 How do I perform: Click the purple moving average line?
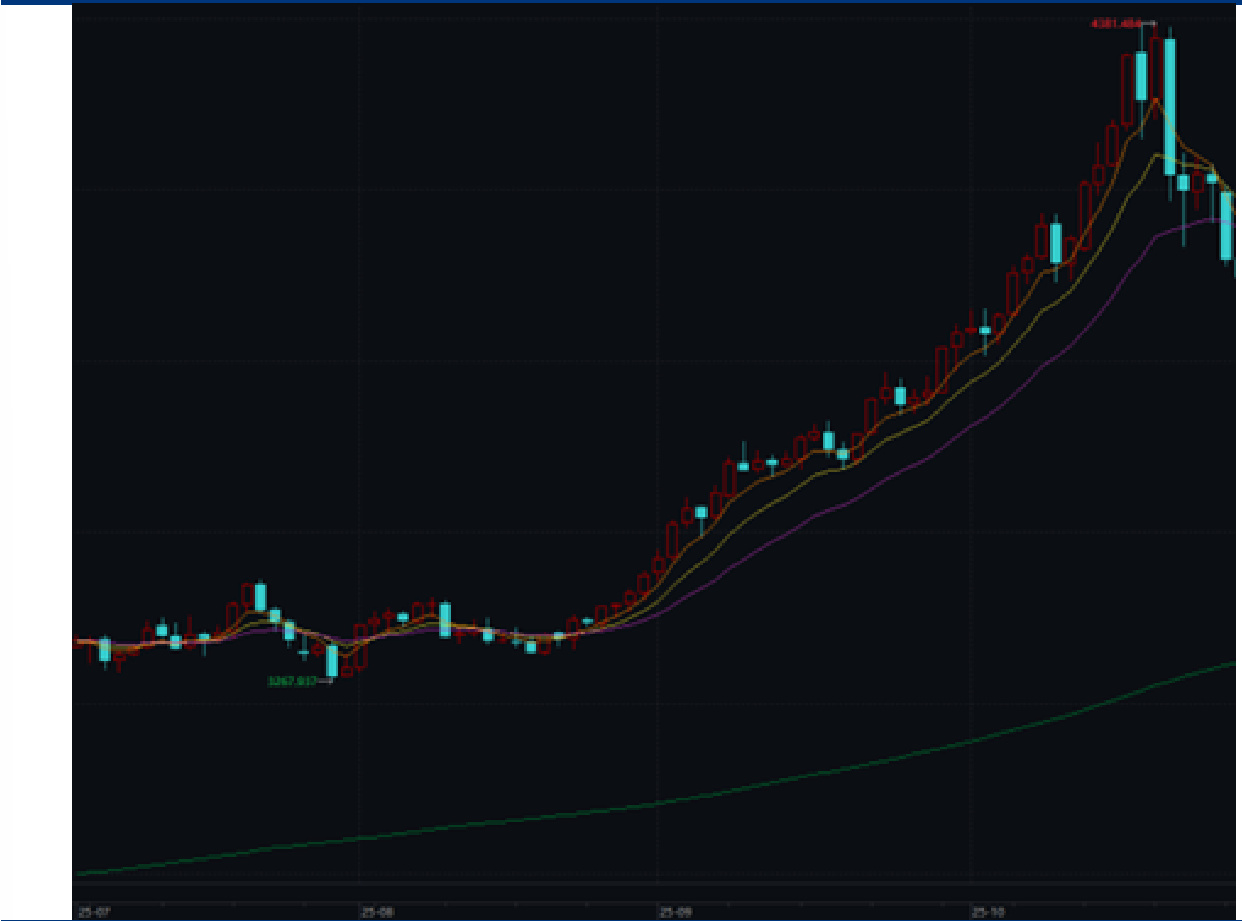900,470
